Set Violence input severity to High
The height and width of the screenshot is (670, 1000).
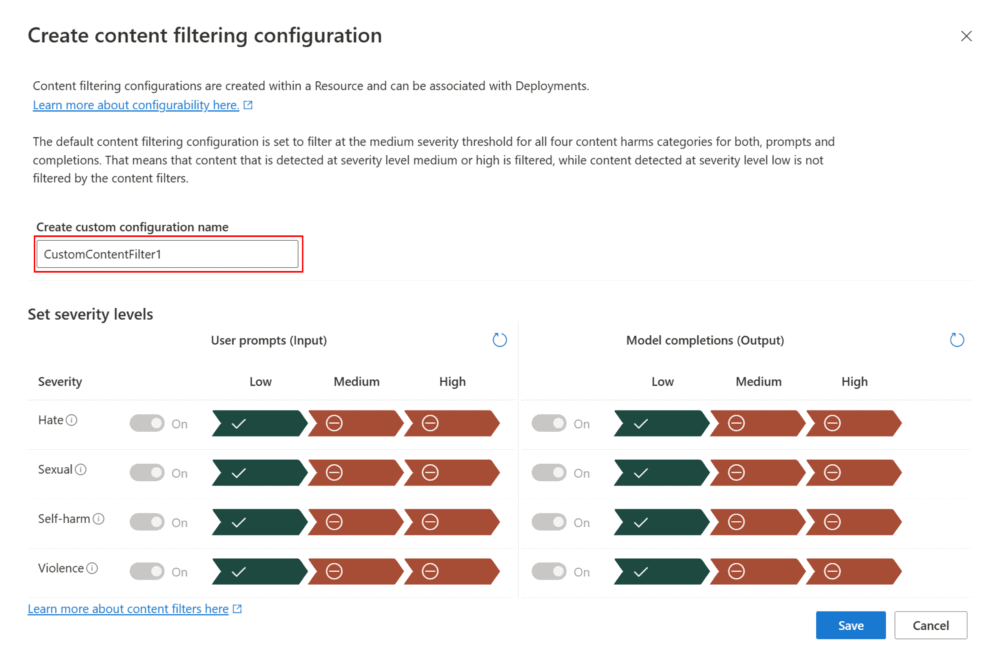(x=452, y=571)
